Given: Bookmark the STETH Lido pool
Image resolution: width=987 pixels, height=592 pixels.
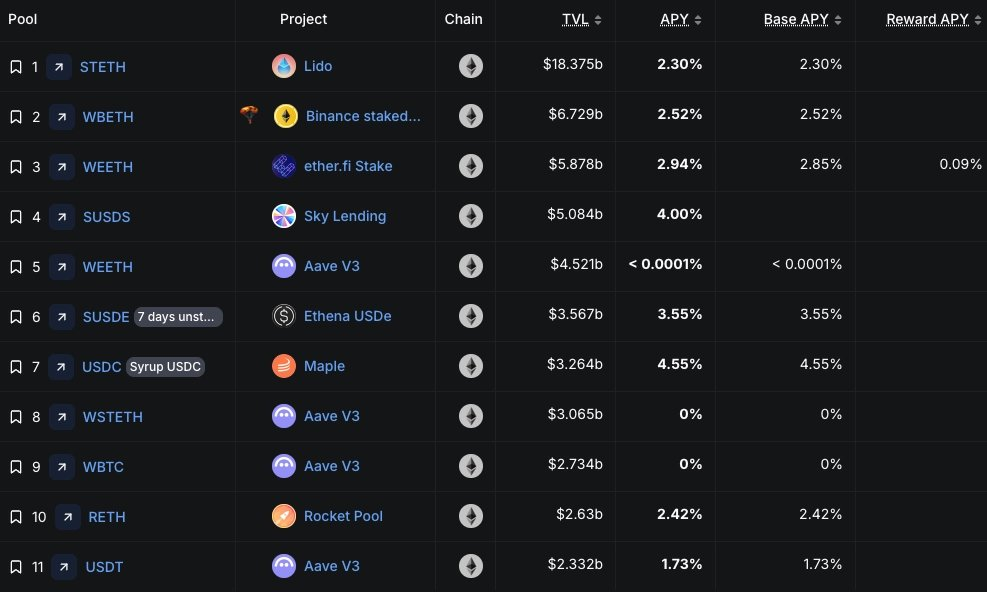Looking at the screenshot, I should [15, 67].
